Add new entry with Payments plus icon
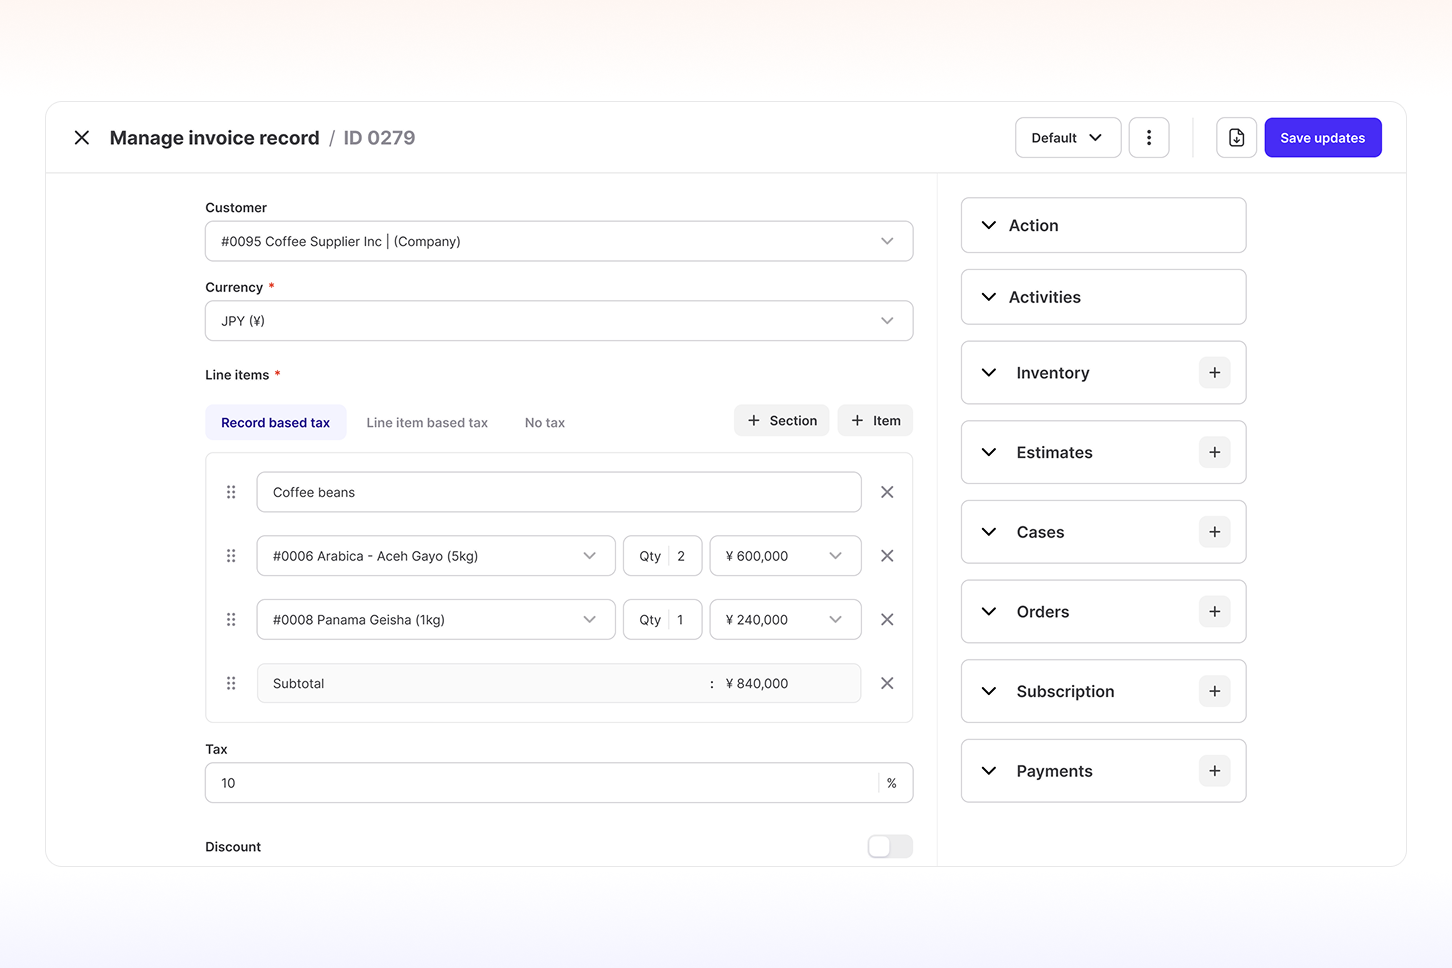 click(1214, 771)
